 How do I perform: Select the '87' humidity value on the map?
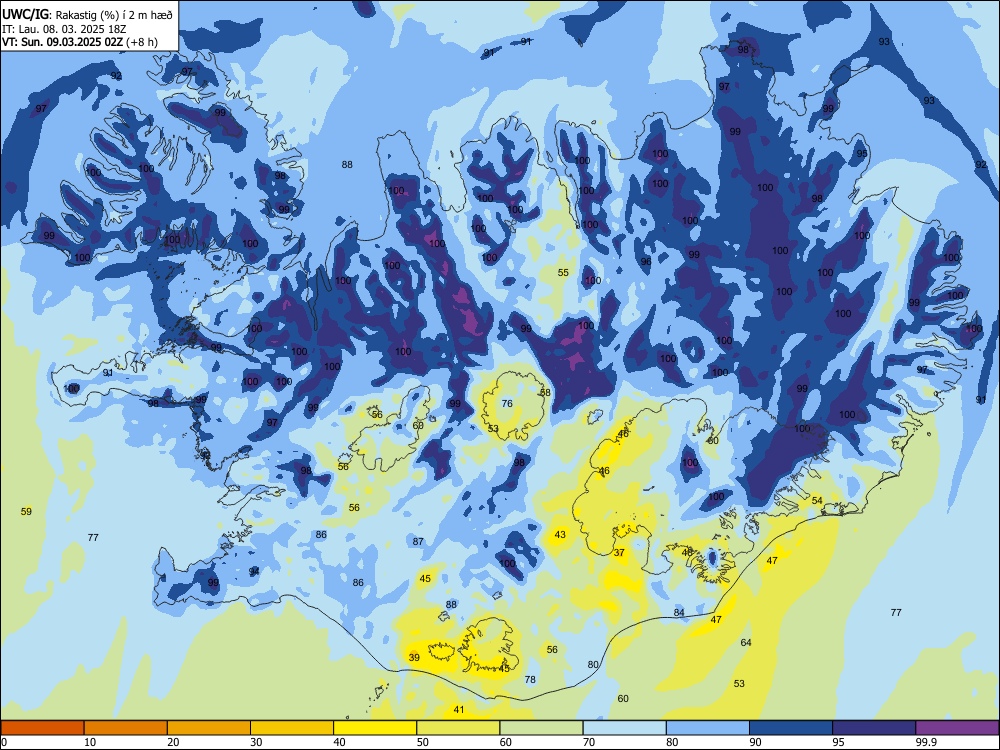point(418,541)
